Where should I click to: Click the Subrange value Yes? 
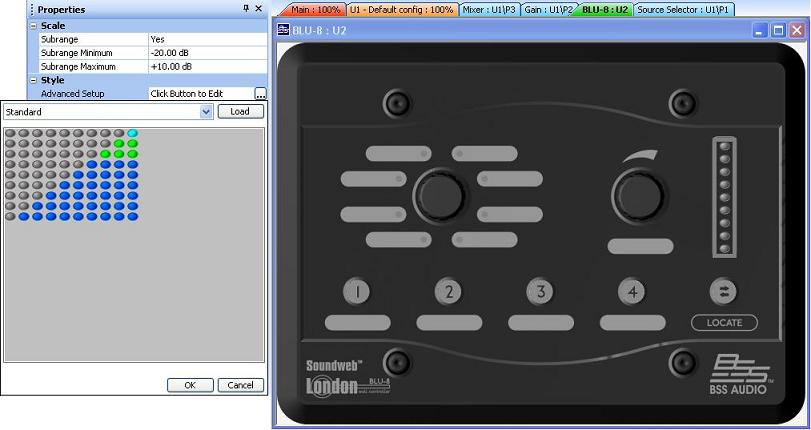pos(207,39)
